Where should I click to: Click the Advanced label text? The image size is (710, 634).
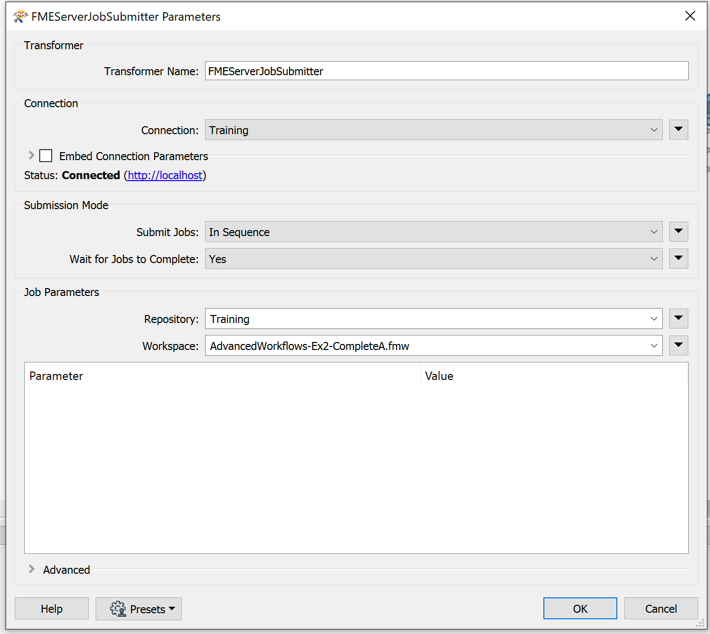[67, 570]
